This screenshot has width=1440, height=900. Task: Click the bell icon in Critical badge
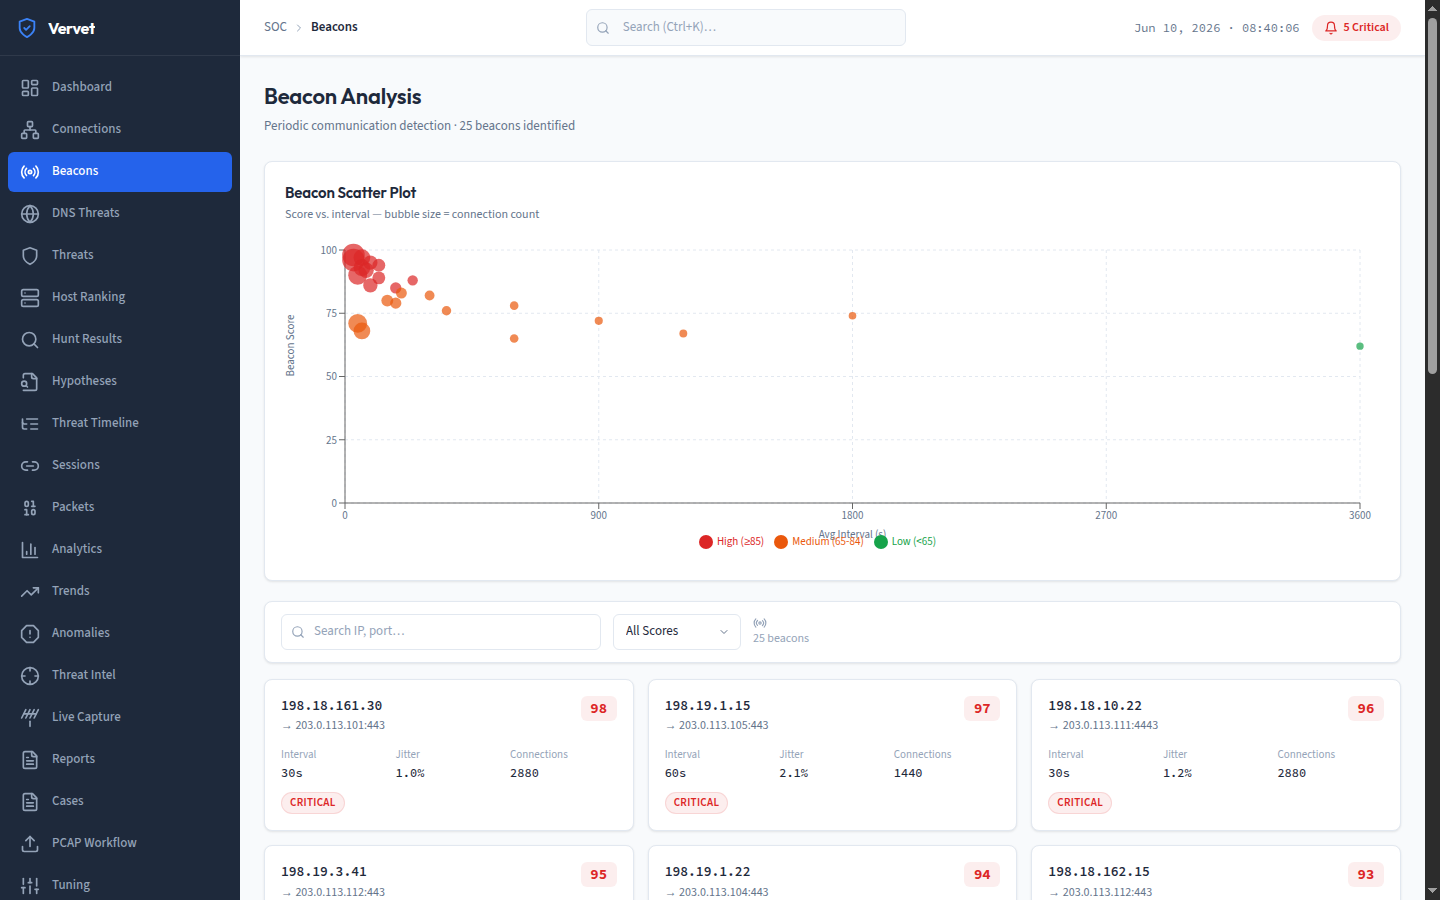click(x=1331, y=28)
